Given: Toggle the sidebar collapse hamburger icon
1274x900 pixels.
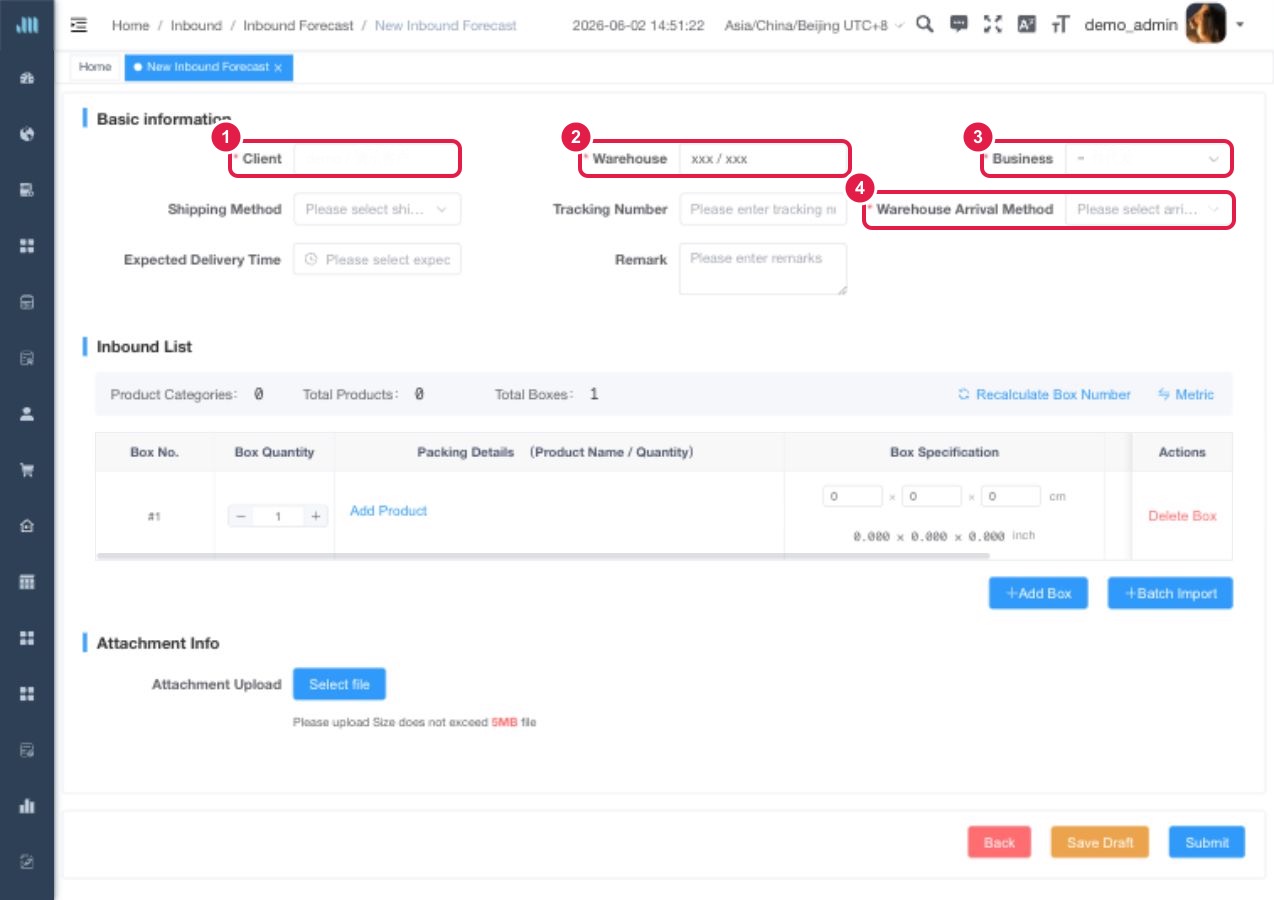Looking at the screenshot, I should pyautogui.click(x=79, y=25).
